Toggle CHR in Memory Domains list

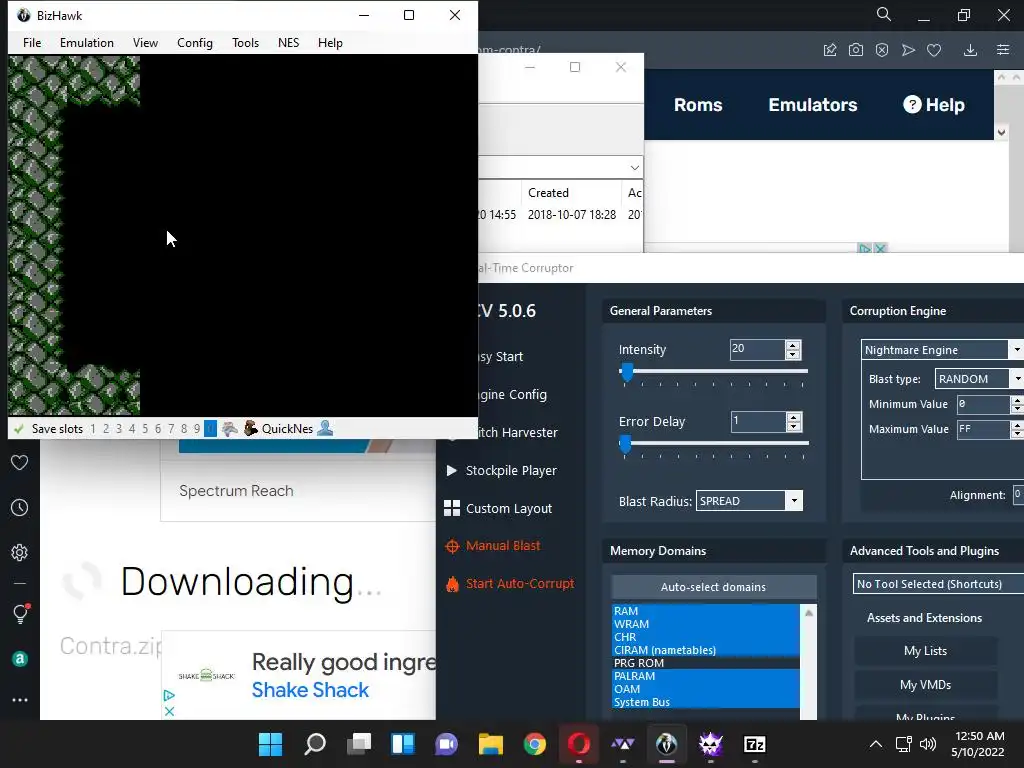tap(705, 637)
